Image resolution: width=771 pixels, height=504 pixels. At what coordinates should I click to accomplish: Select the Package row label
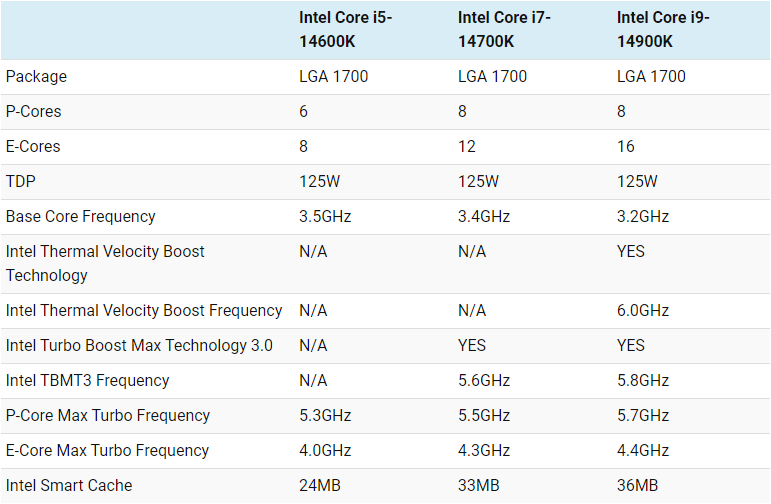[x=37, y=76]
